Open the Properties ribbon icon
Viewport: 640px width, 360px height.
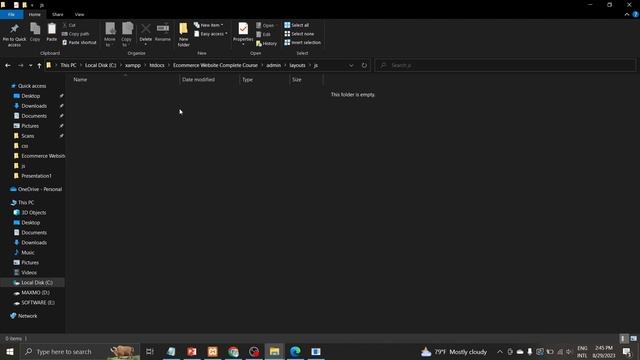click(x=243, y=33)
